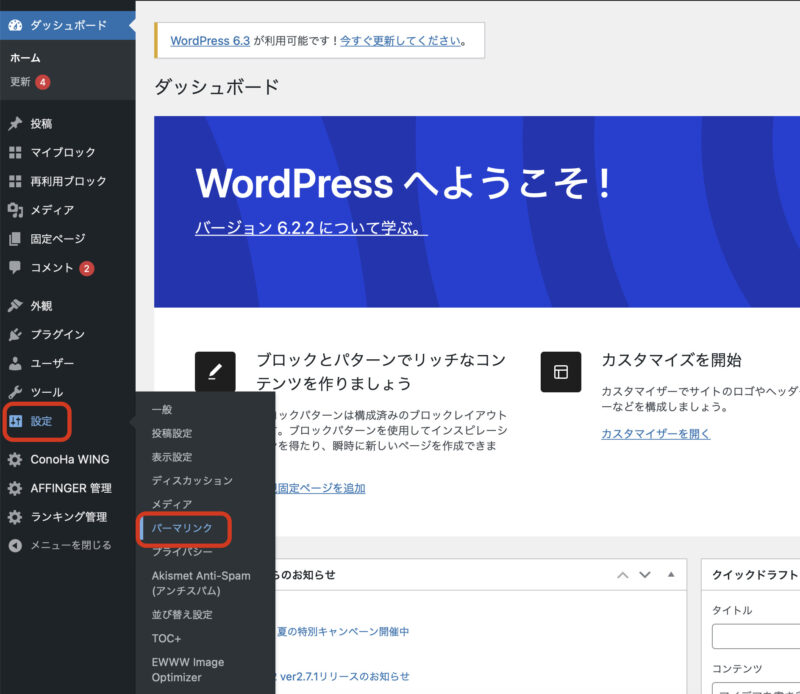The width and height of the screenshot is (800, 694).
Task: Select メディア in settings flyout
Action: click(x=171, y=504)
